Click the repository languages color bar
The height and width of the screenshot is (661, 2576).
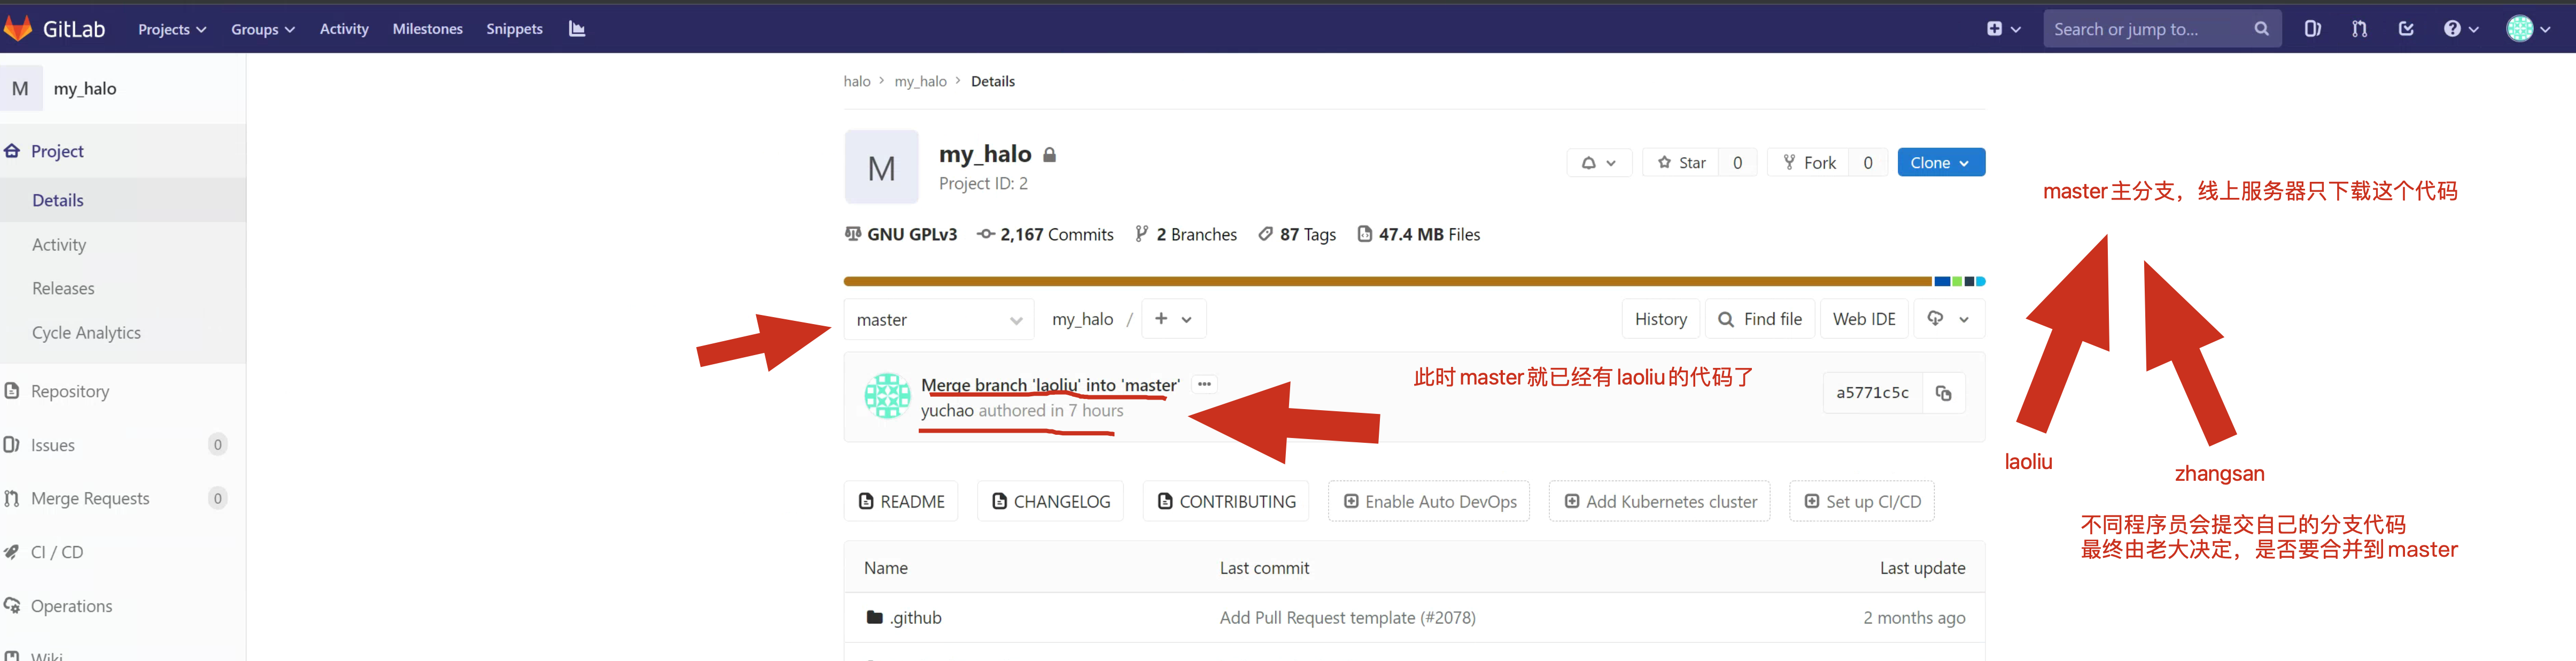point(1400,282)
